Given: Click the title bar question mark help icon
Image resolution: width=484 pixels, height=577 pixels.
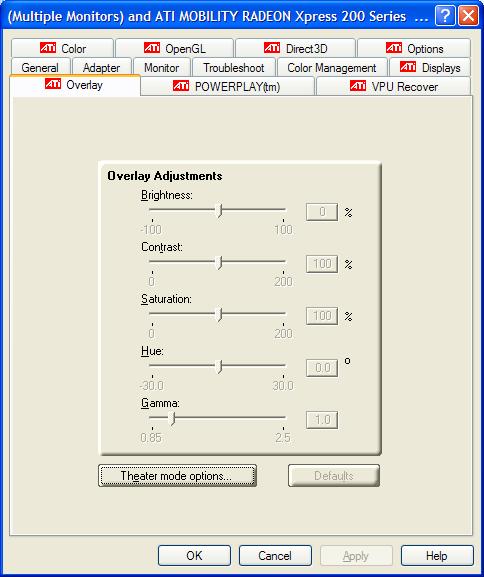Looking at the screenshot, I should [444, 16].
